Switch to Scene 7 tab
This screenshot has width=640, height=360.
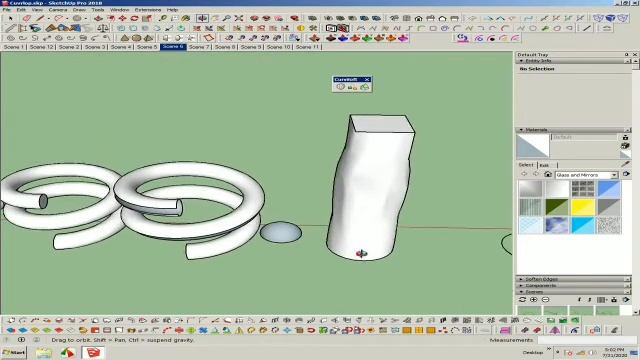pyautogui.click(x=199, y=47)
